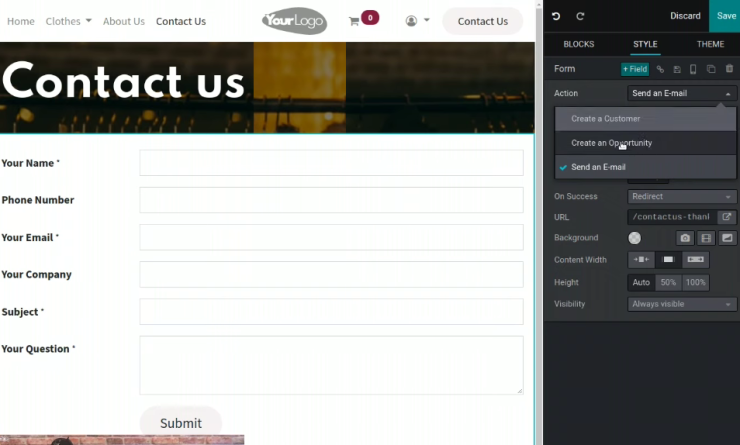
Task: Collapse the Action dropdown
Action: tap(681, 93)
